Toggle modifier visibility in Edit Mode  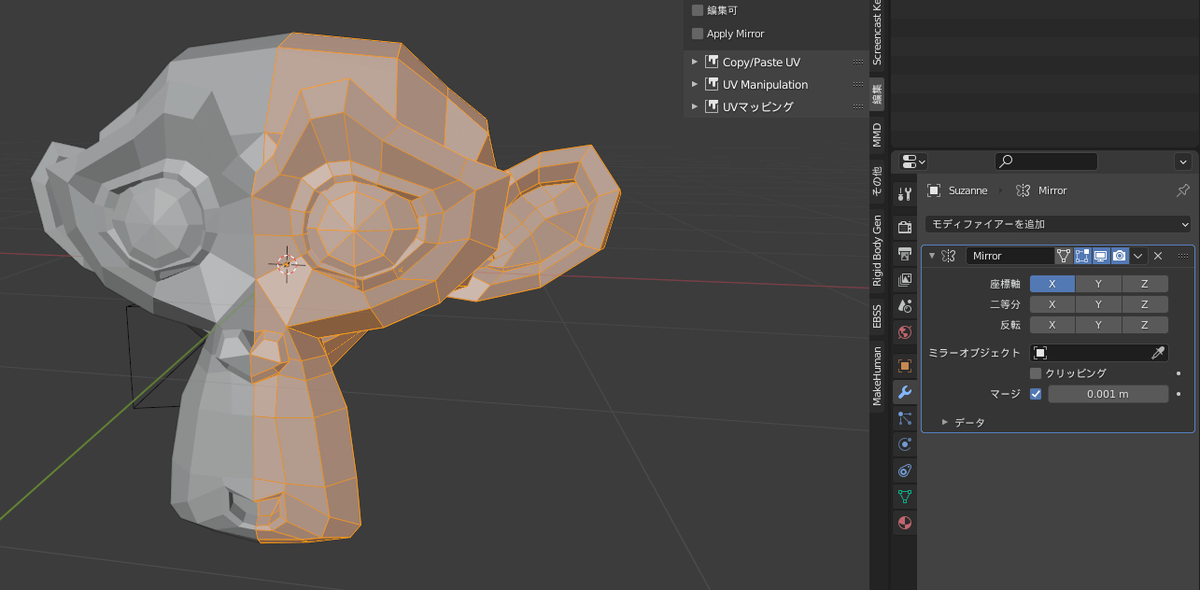pyautogui.click(x=1082, y=255)
